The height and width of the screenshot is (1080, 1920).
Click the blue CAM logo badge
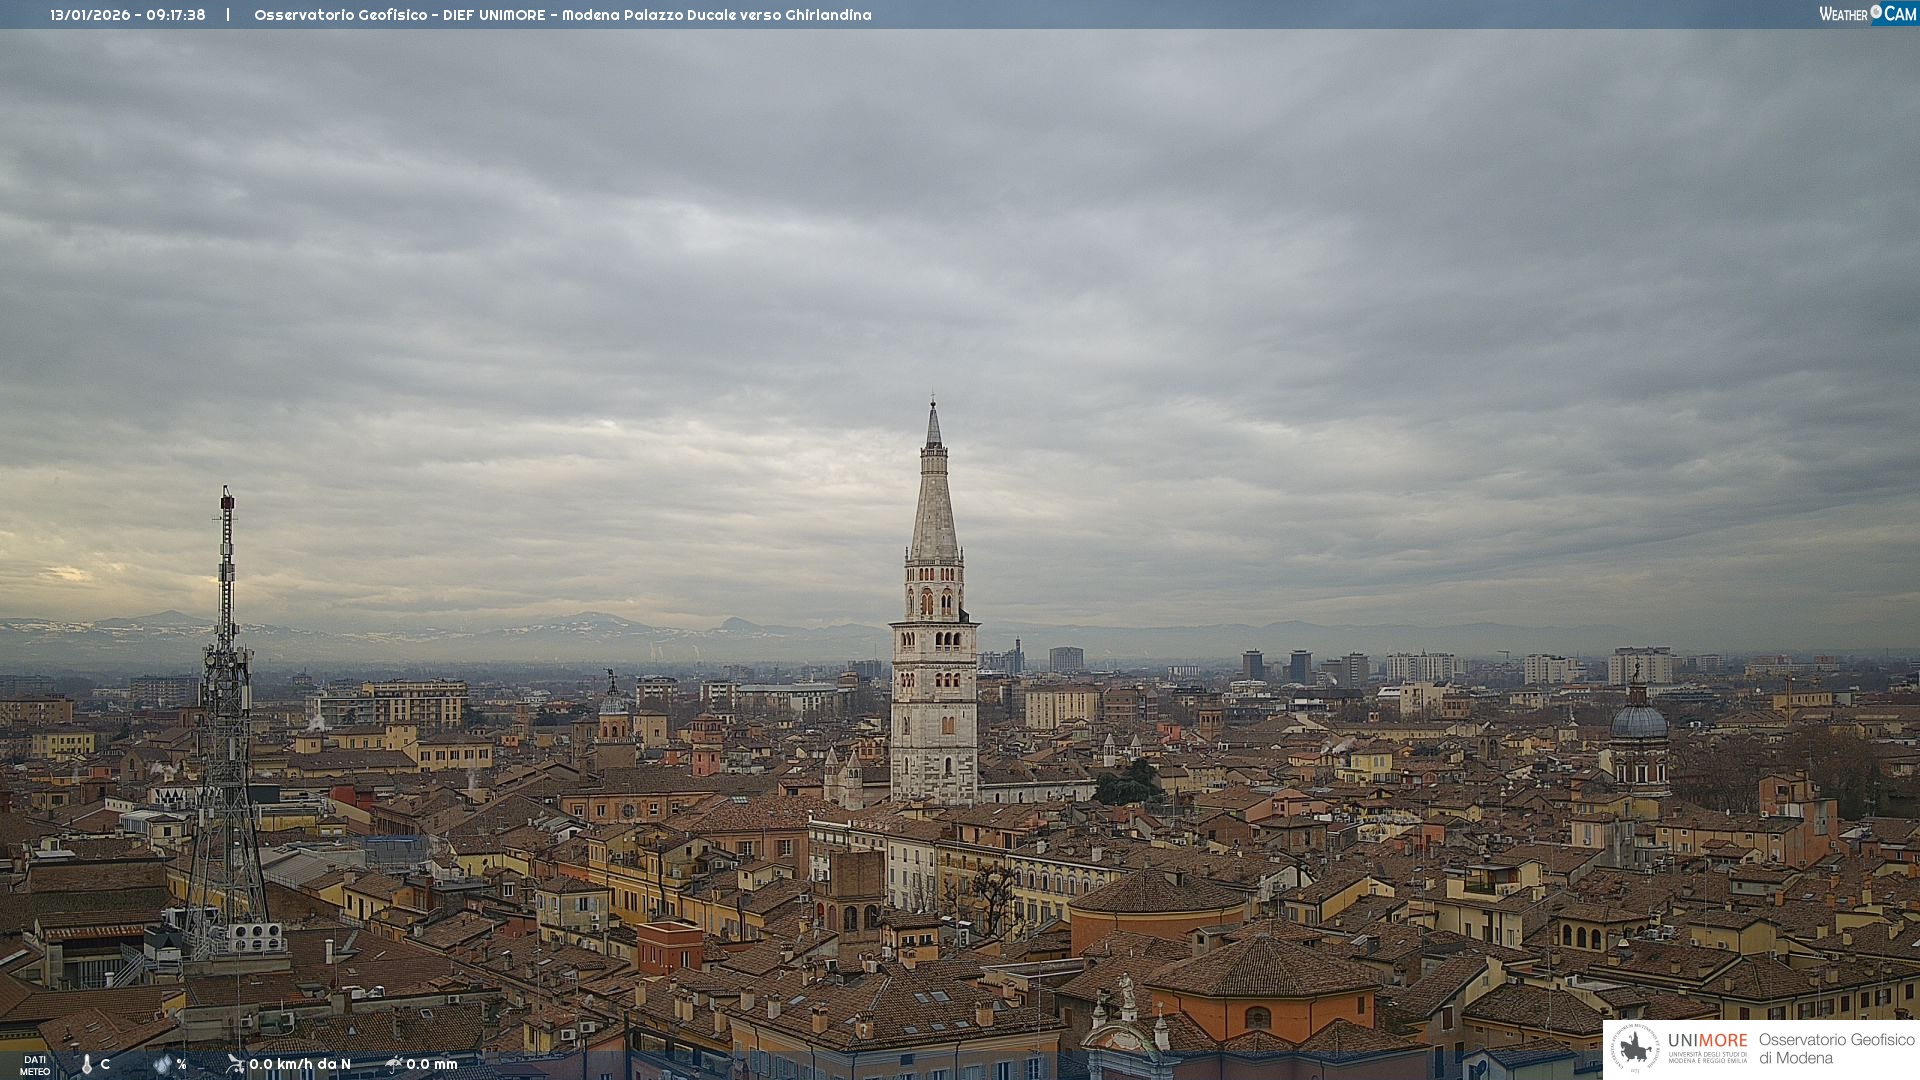point(1900,13)
